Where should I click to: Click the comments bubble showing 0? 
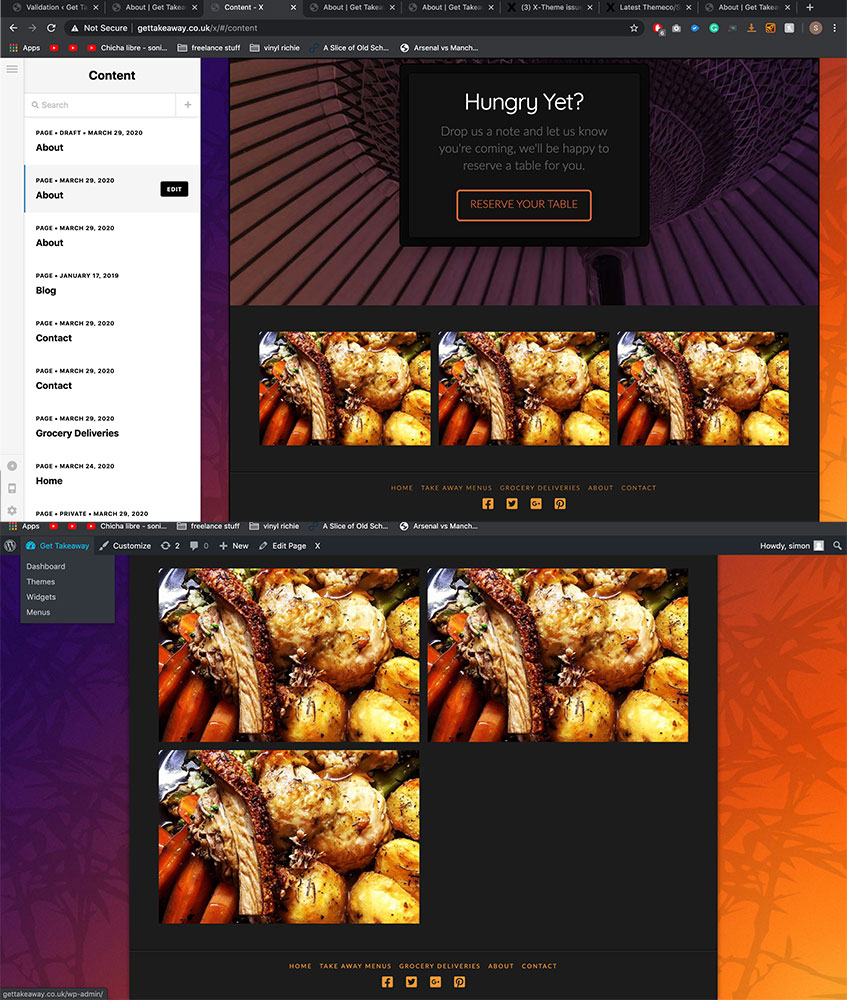tap(199, 546)
